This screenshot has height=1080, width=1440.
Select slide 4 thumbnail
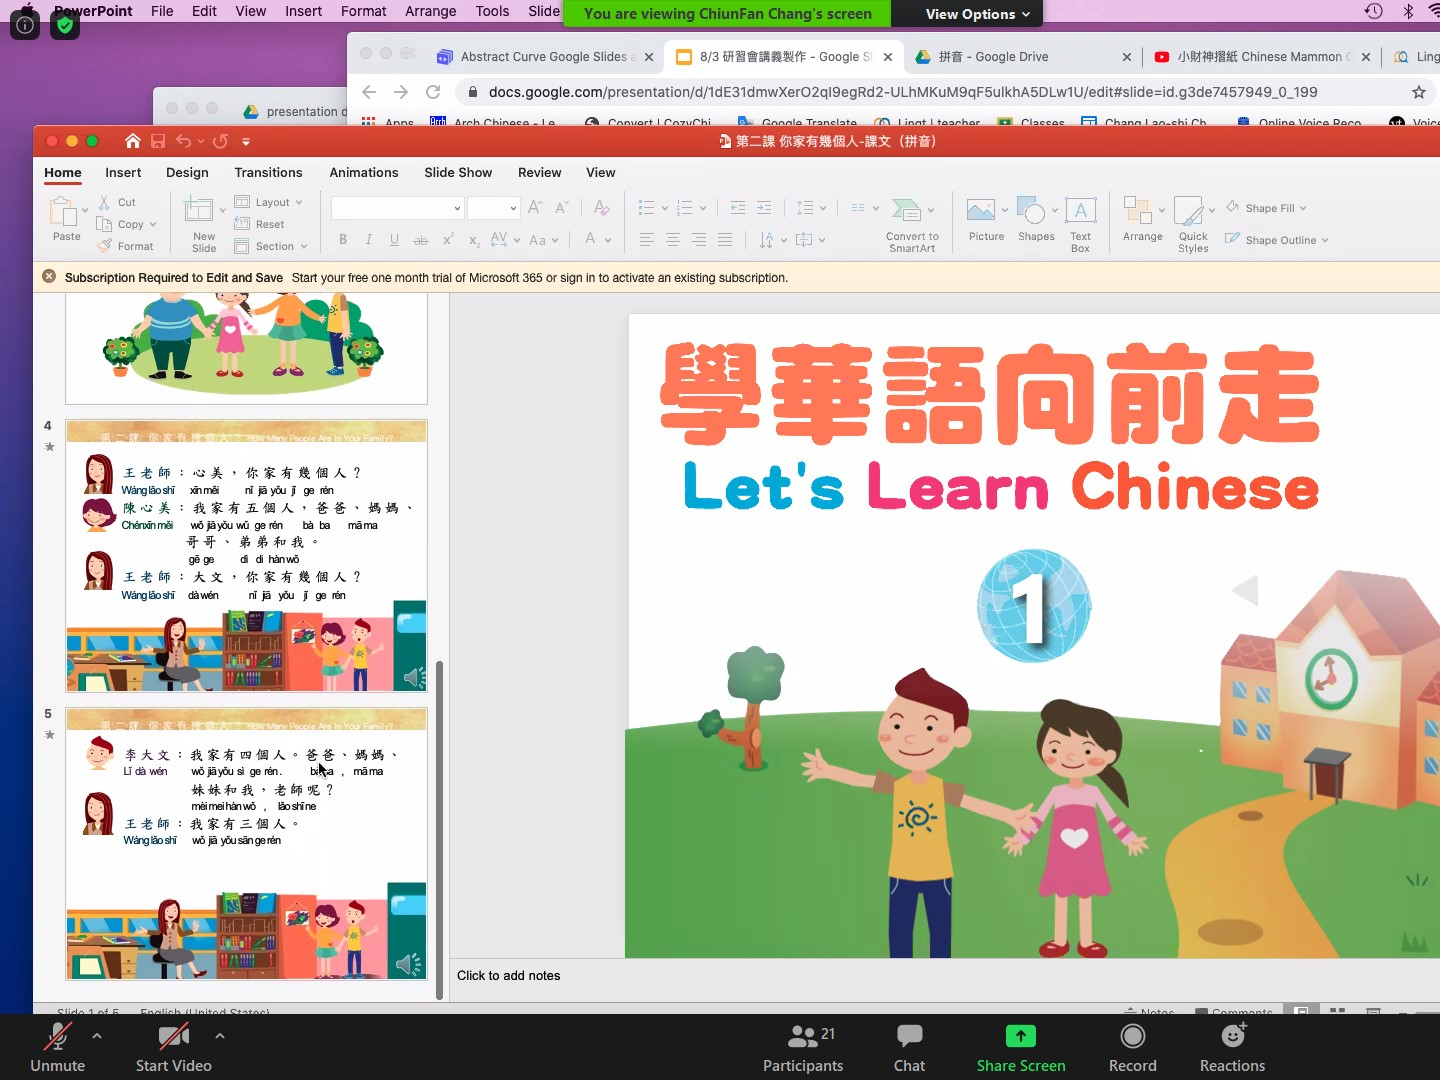[x=246, y=556]
